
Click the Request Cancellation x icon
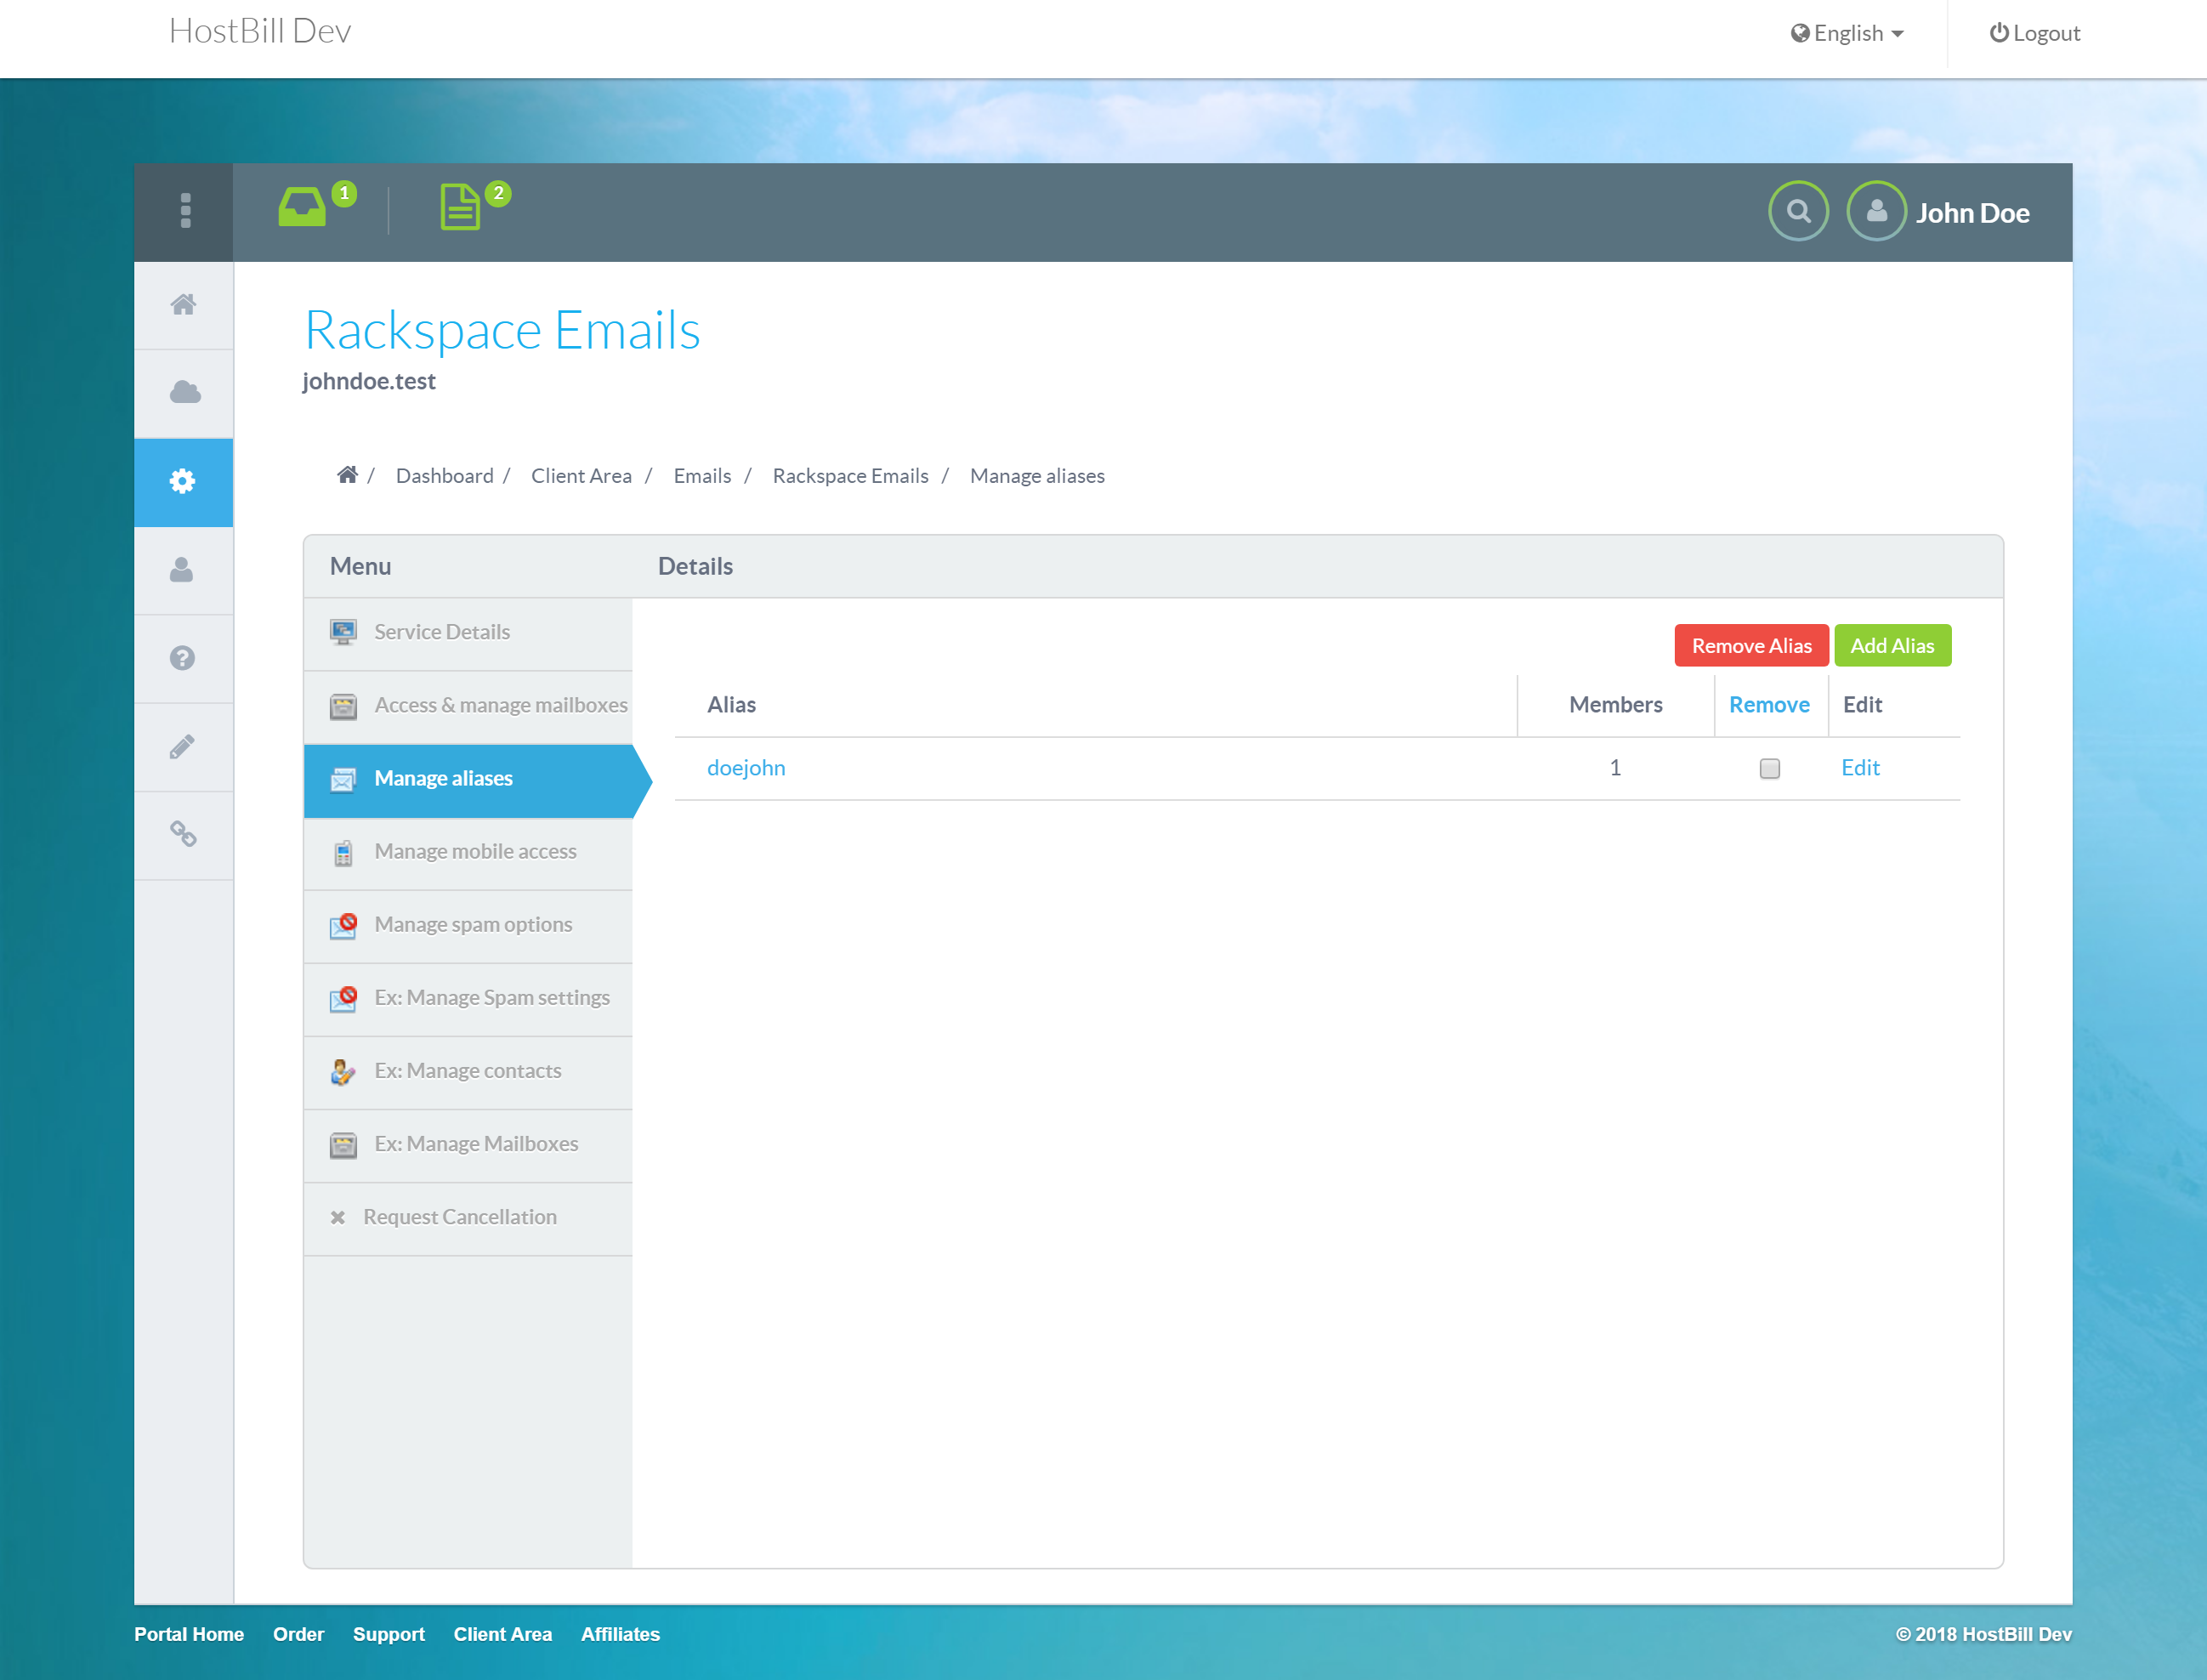click(338, 1217)
